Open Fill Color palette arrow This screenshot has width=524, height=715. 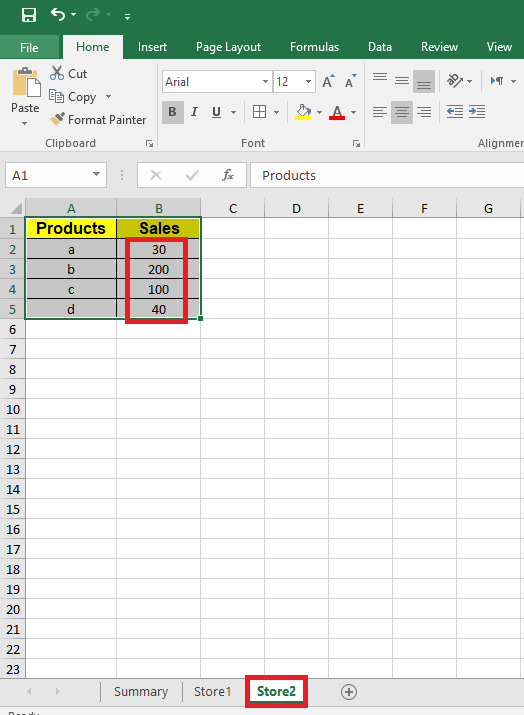319,112
